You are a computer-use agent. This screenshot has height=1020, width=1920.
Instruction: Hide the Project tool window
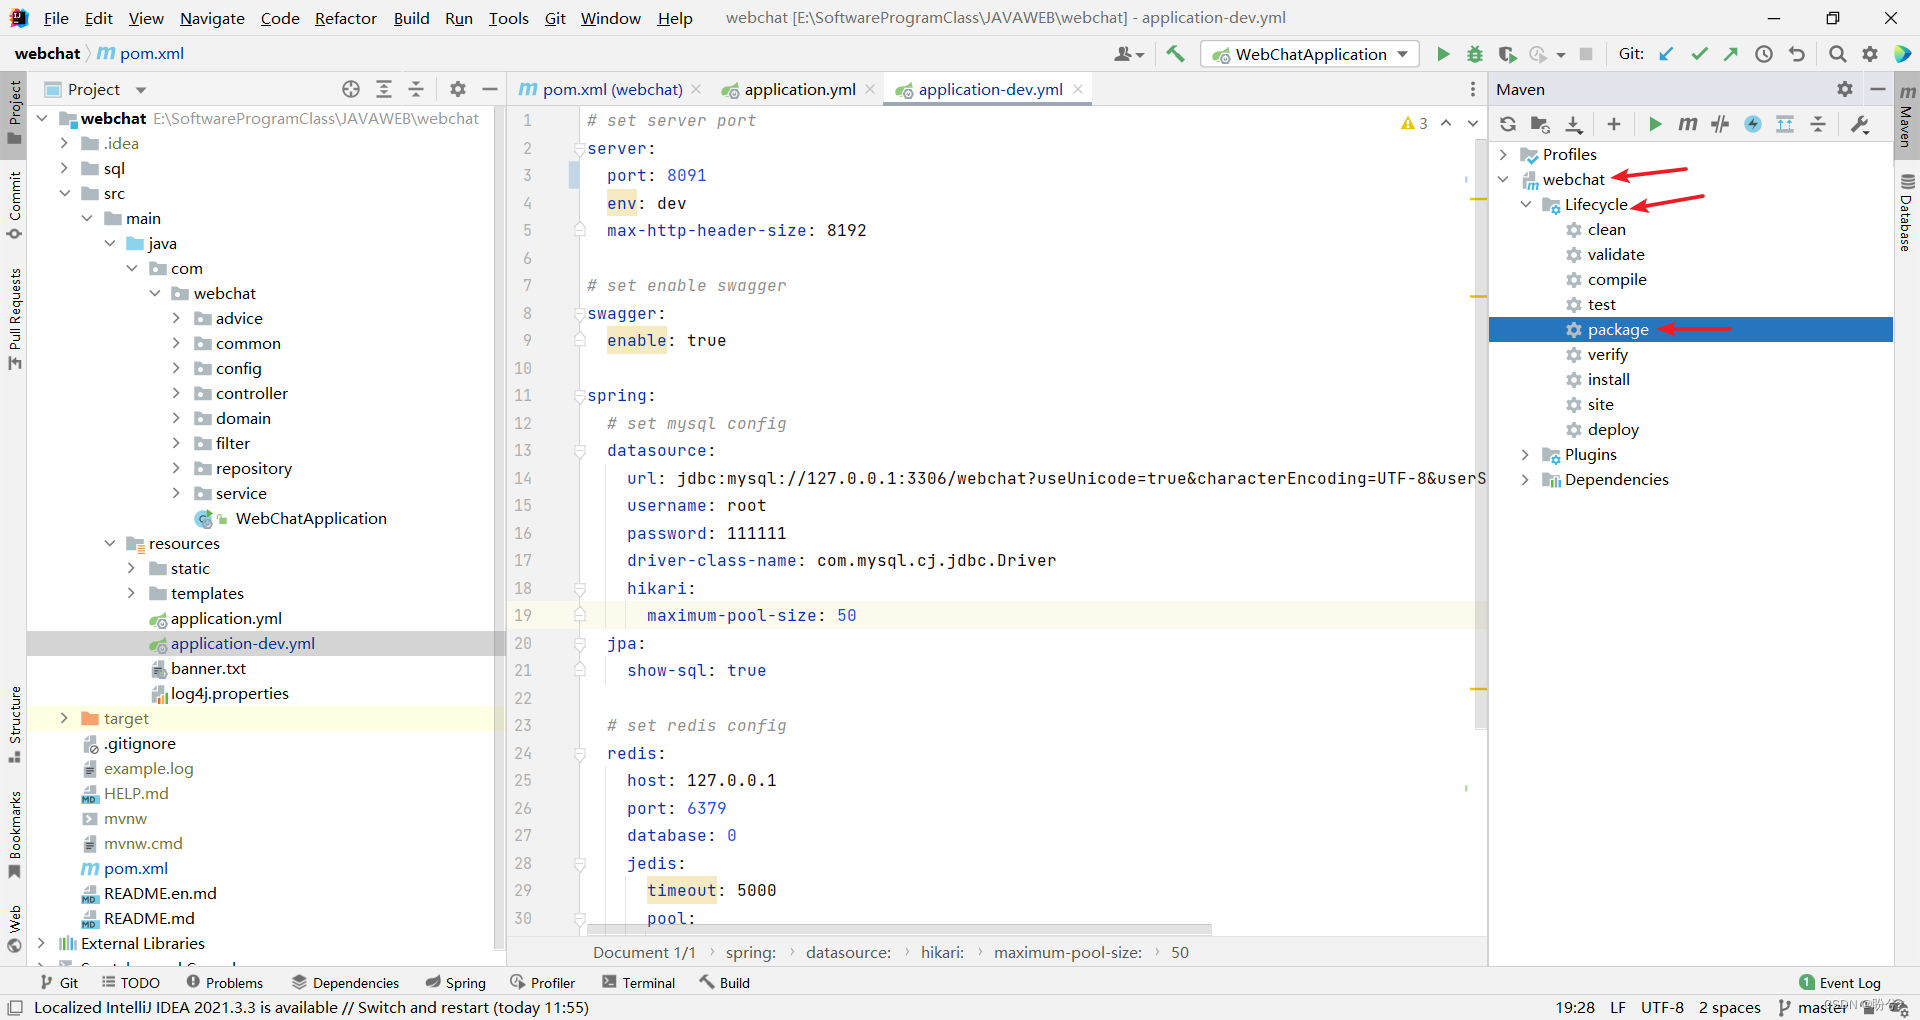(490, 89)
